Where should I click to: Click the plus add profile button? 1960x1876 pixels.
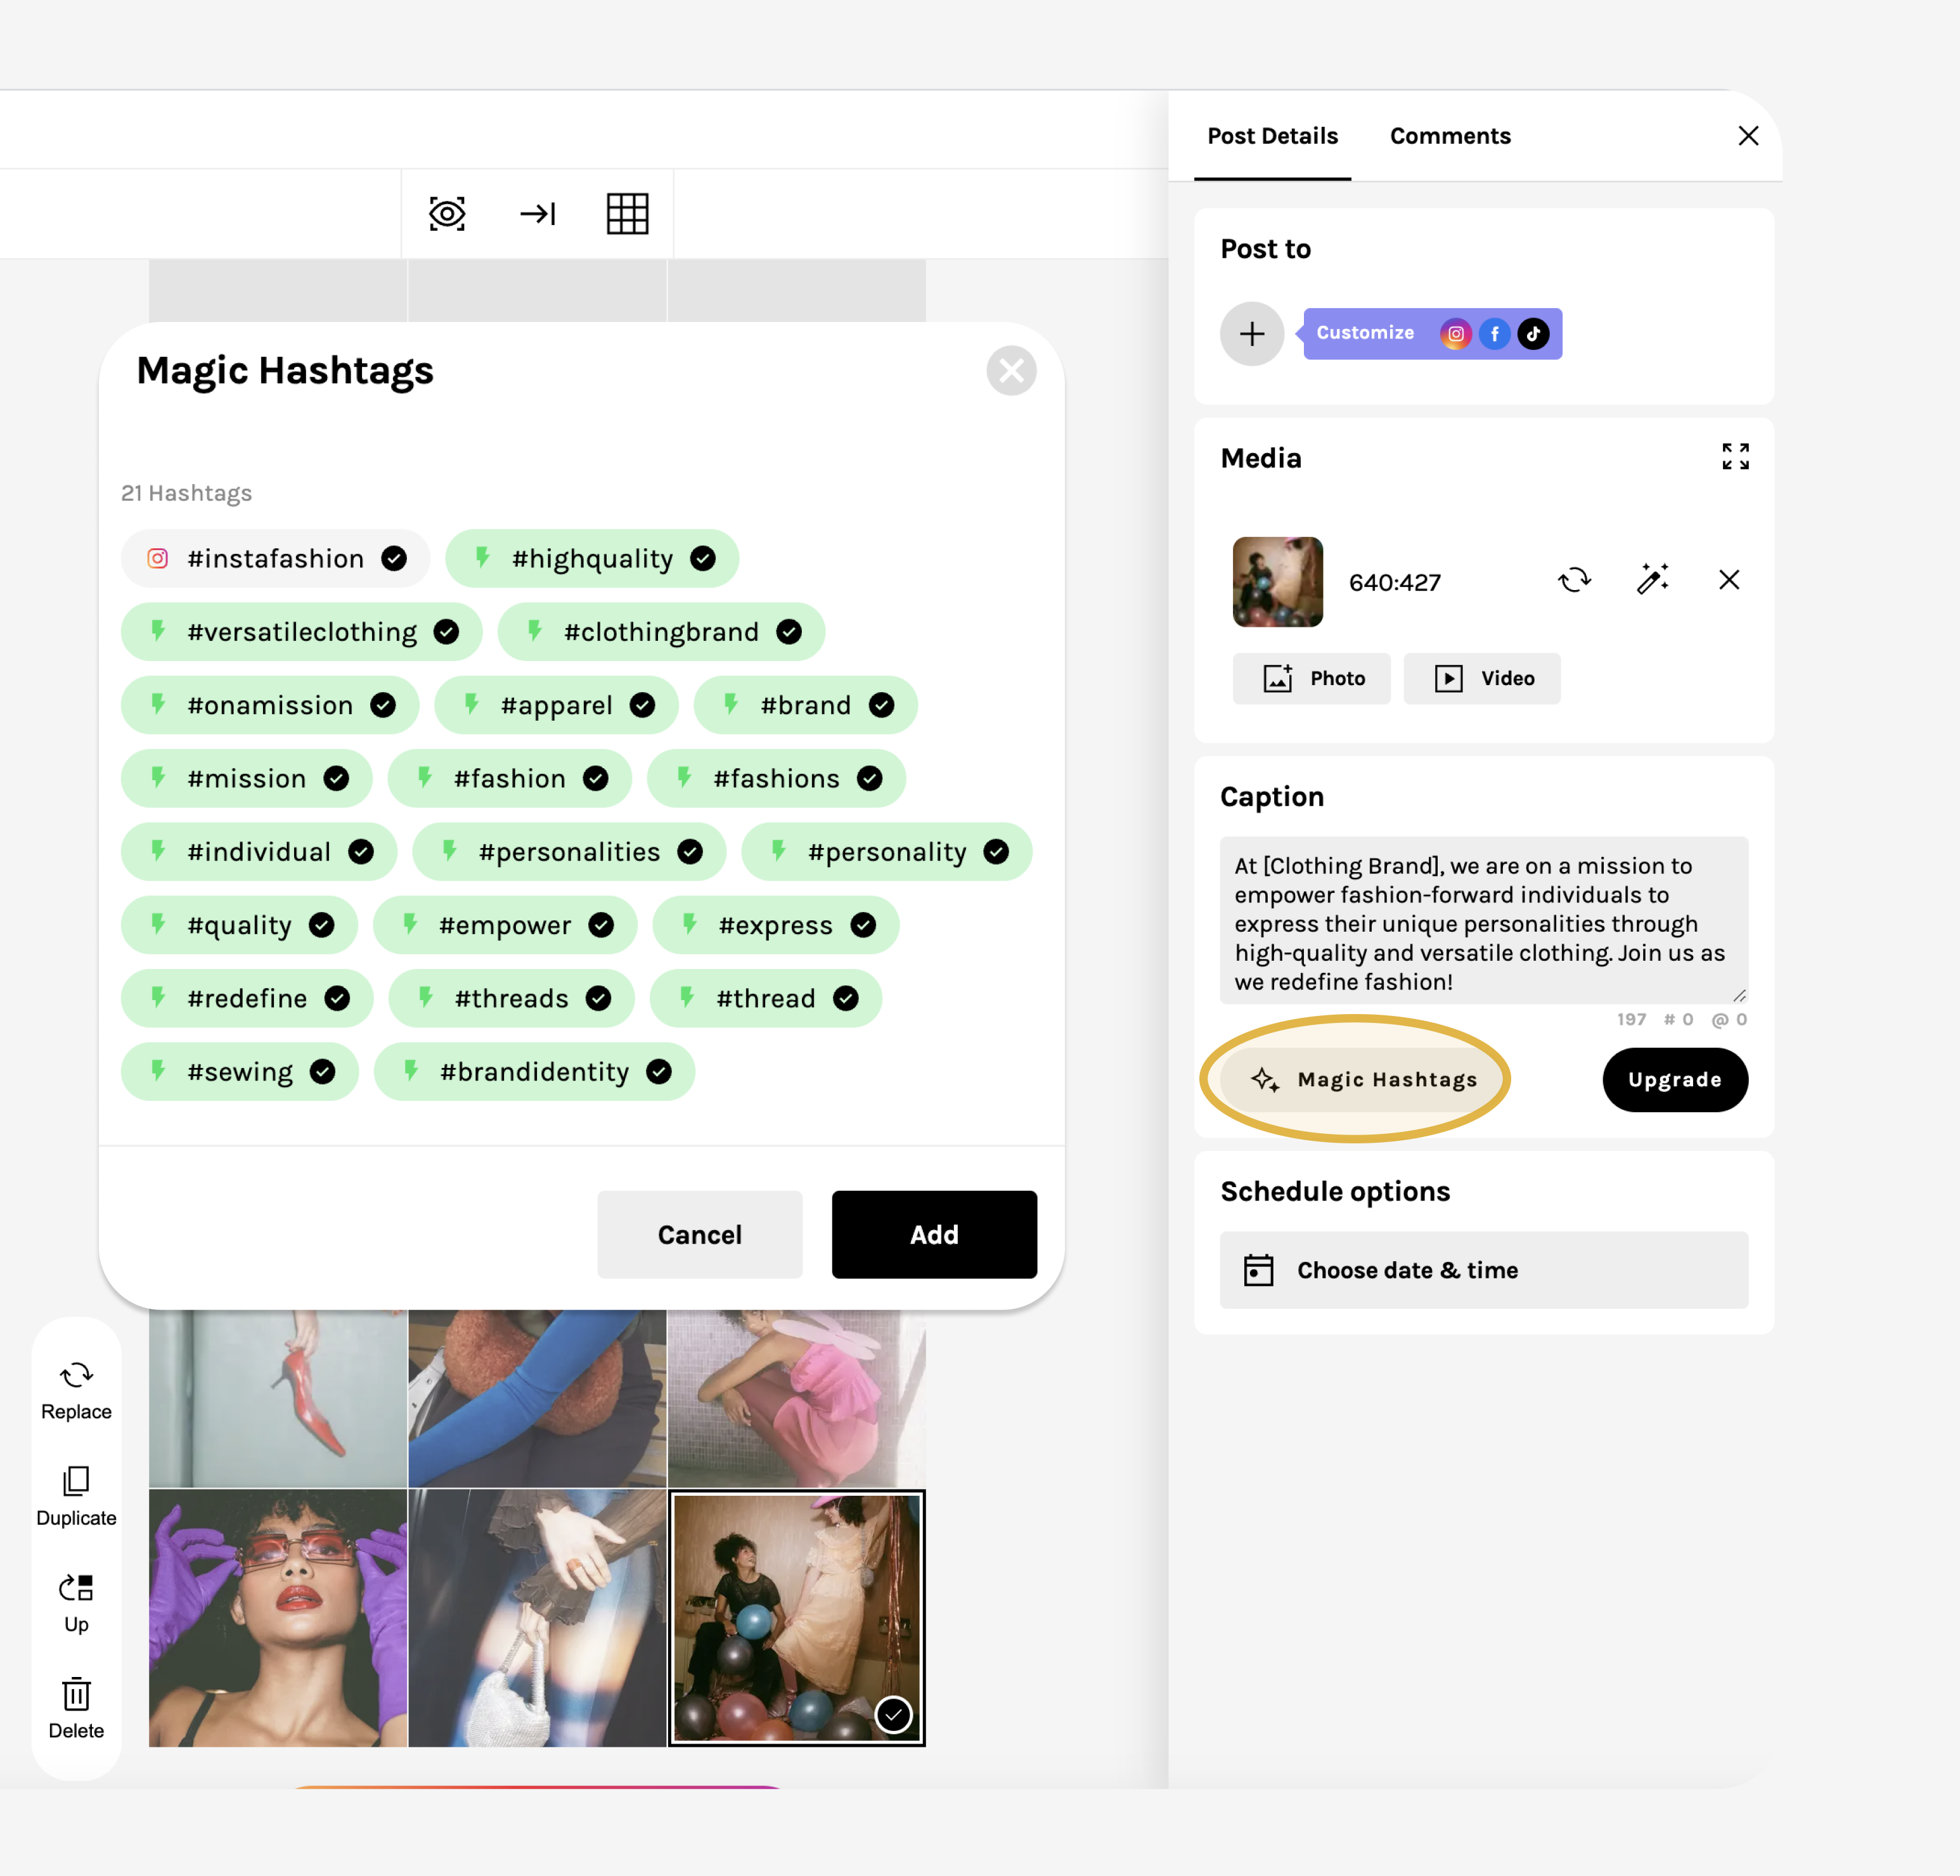pos(1252,334)
